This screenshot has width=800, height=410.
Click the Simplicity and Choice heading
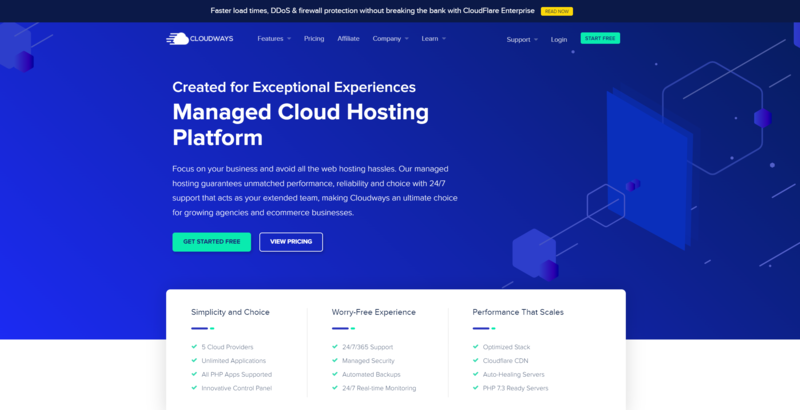230,312
